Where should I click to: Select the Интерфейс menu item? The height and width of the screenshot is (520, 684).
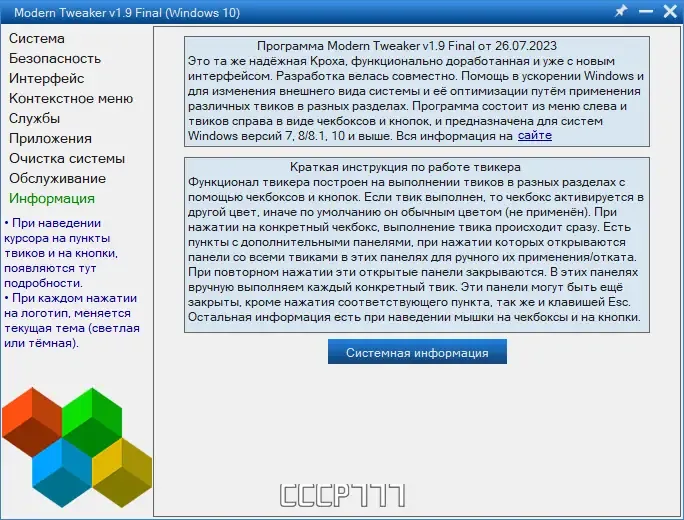(47, 79)
